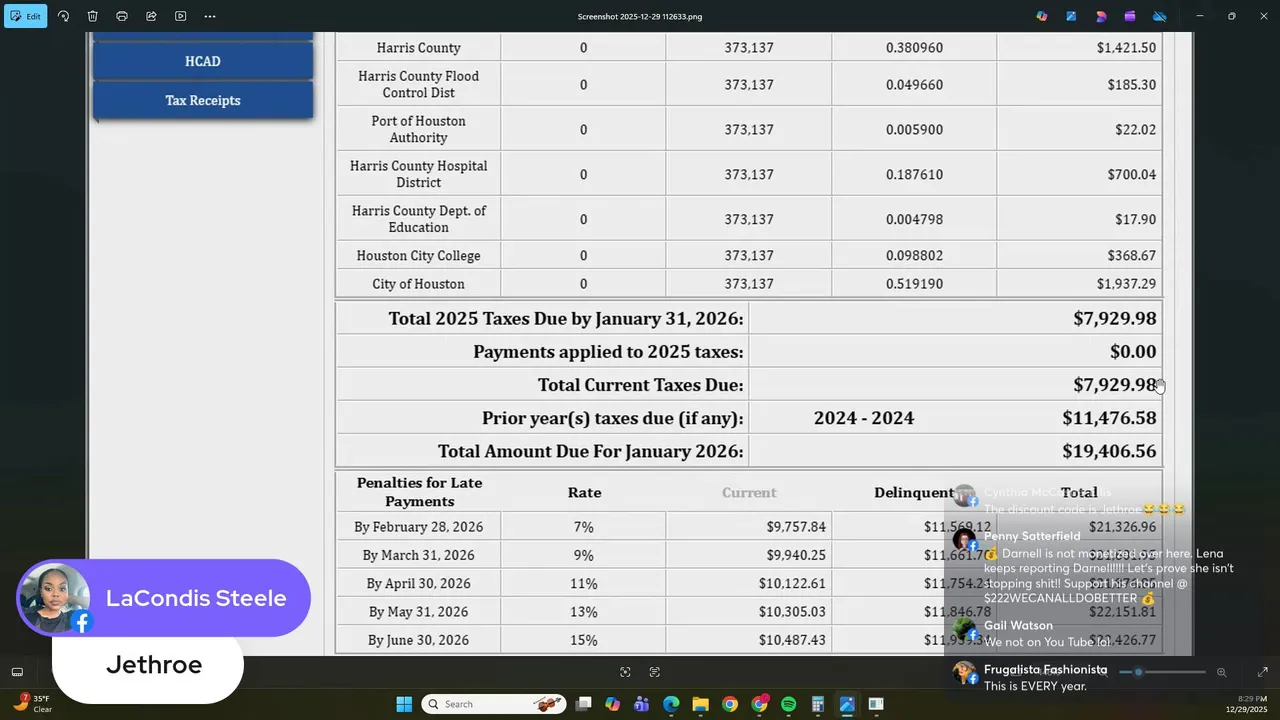Open the Windows Start menu

point(404,704)
